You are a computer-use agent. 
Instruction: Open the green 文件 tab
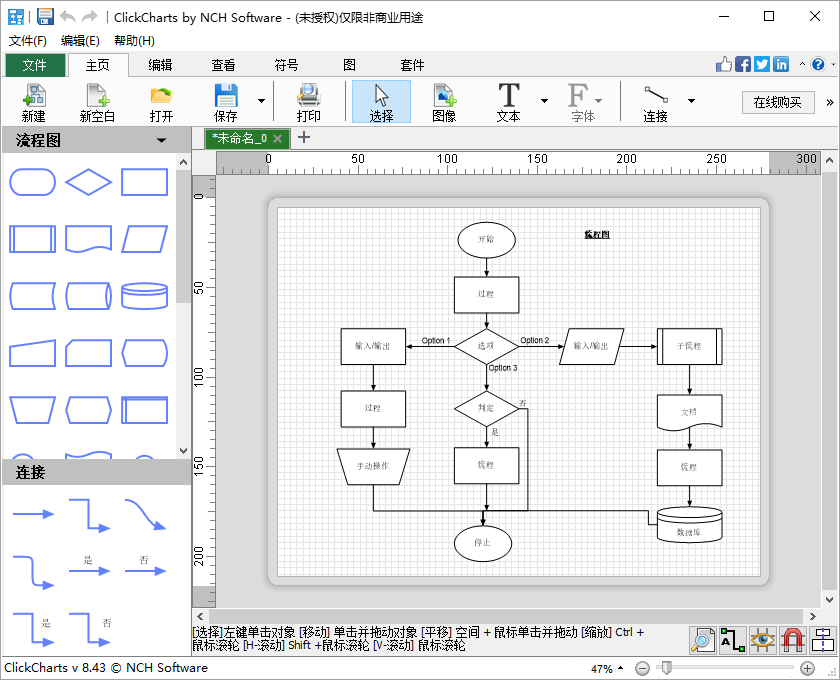coord(35,65)
